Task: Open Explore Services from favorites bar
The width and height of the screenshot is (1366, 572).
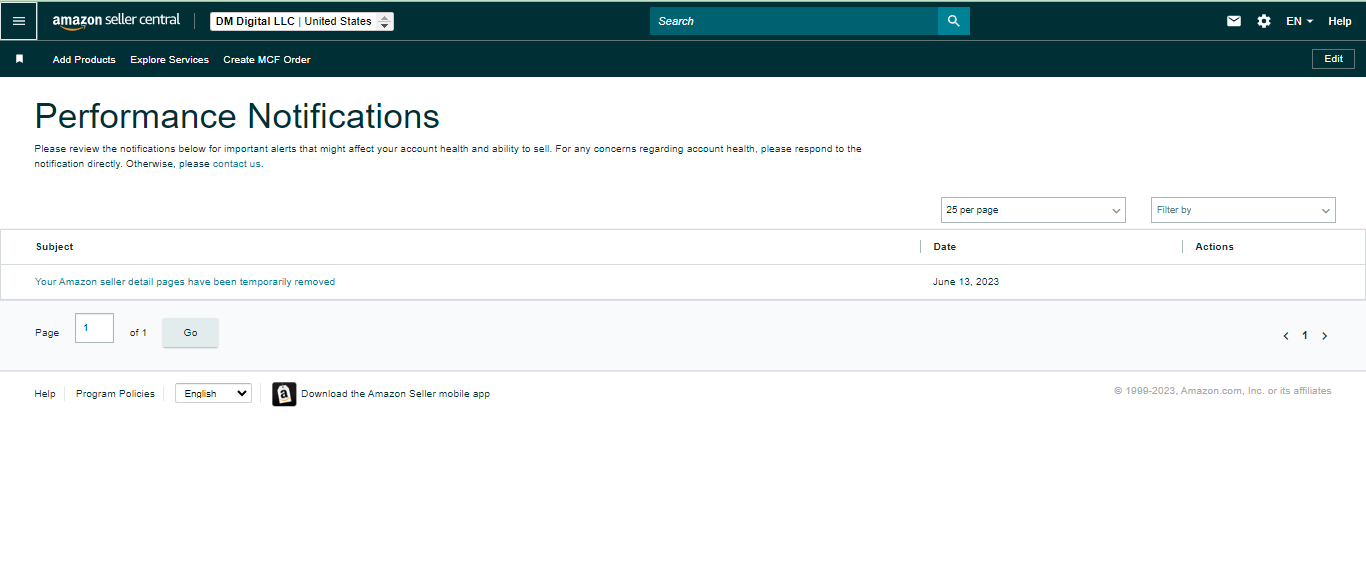Action: click(170, 60)
